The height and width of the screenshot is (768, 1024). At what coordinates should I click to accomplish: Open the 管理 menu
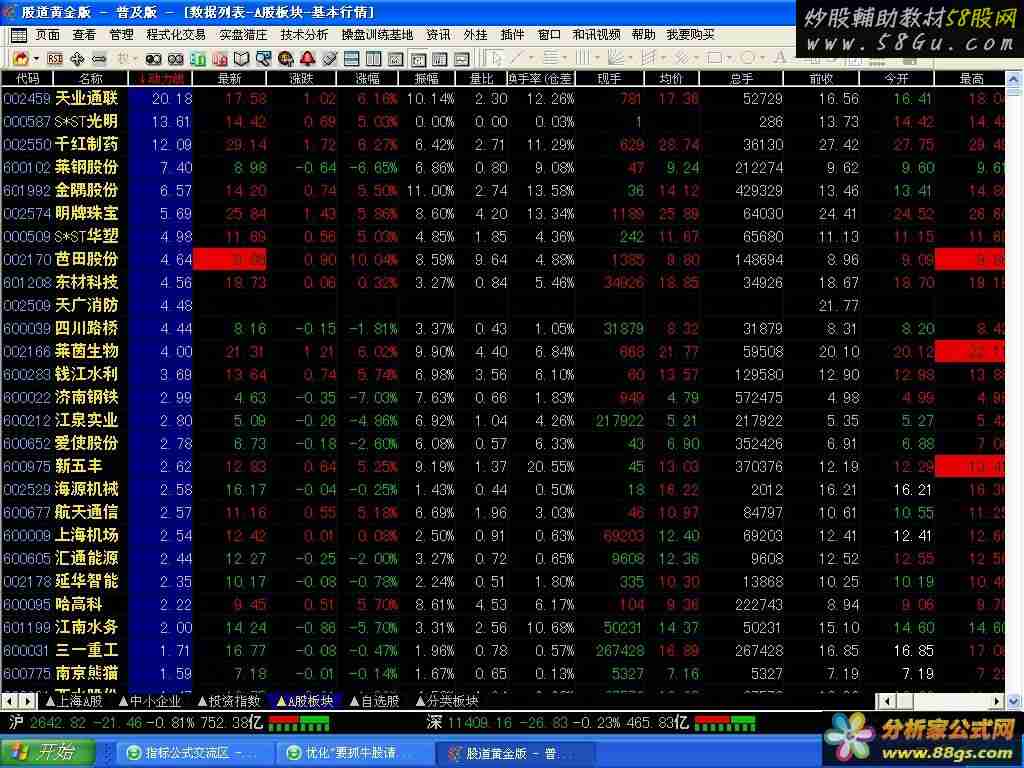click(x=121, y=35)
